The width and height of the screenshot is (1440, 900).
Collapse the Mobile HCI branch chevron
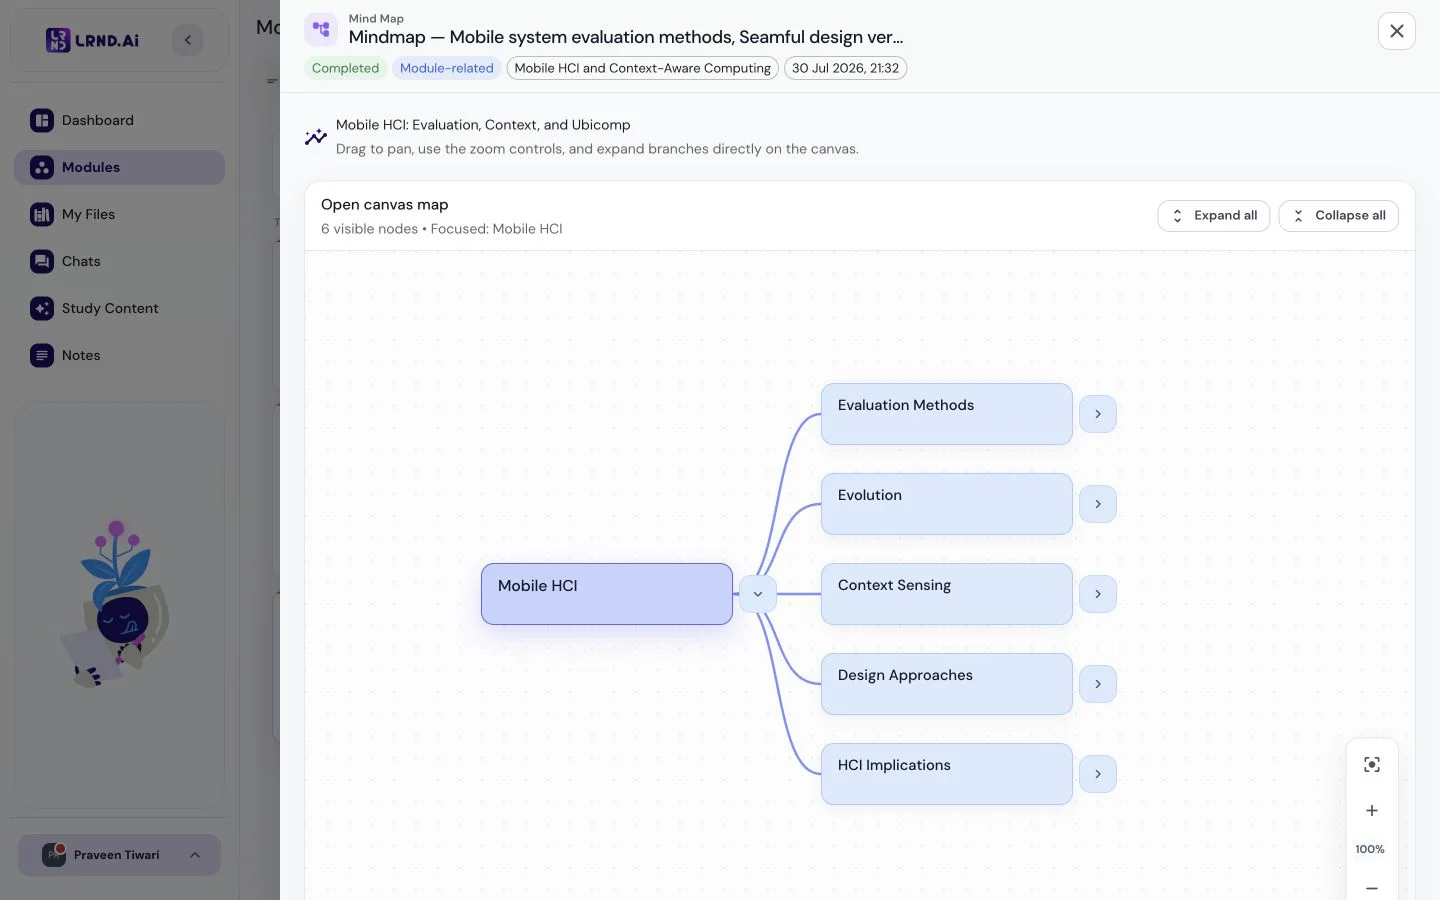(x=758, y=594)
